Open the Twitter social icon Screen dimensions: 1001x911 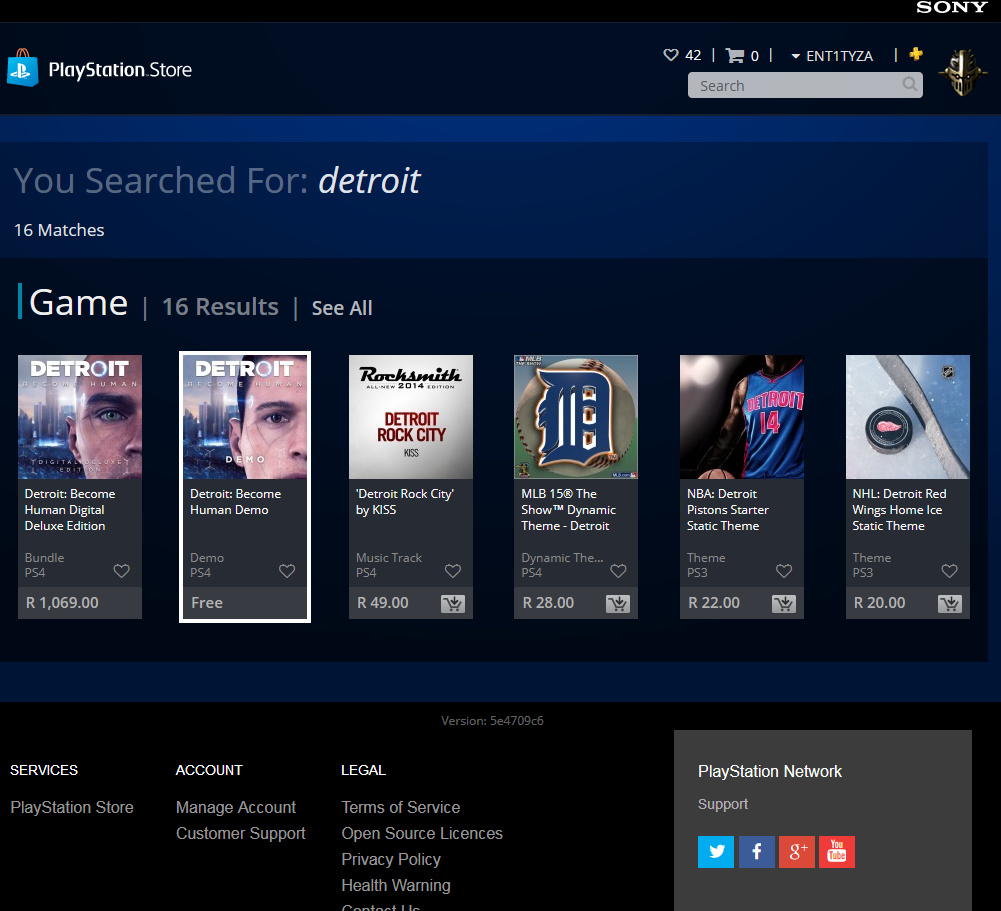(x=716, y=852)
